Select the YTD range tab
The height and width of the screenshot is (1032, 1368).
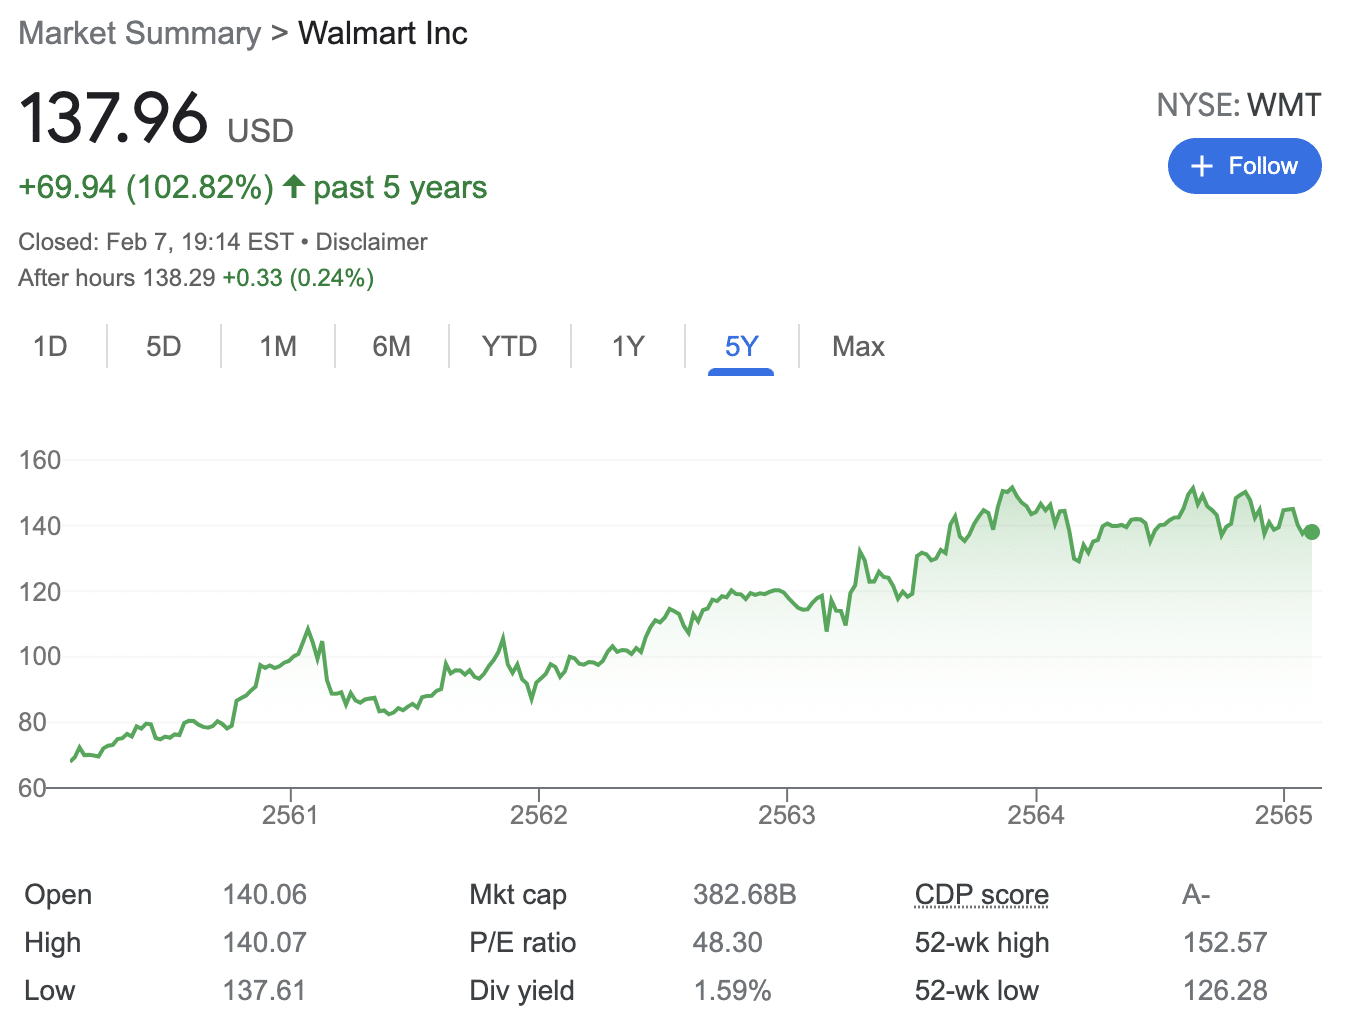(509, 347)
